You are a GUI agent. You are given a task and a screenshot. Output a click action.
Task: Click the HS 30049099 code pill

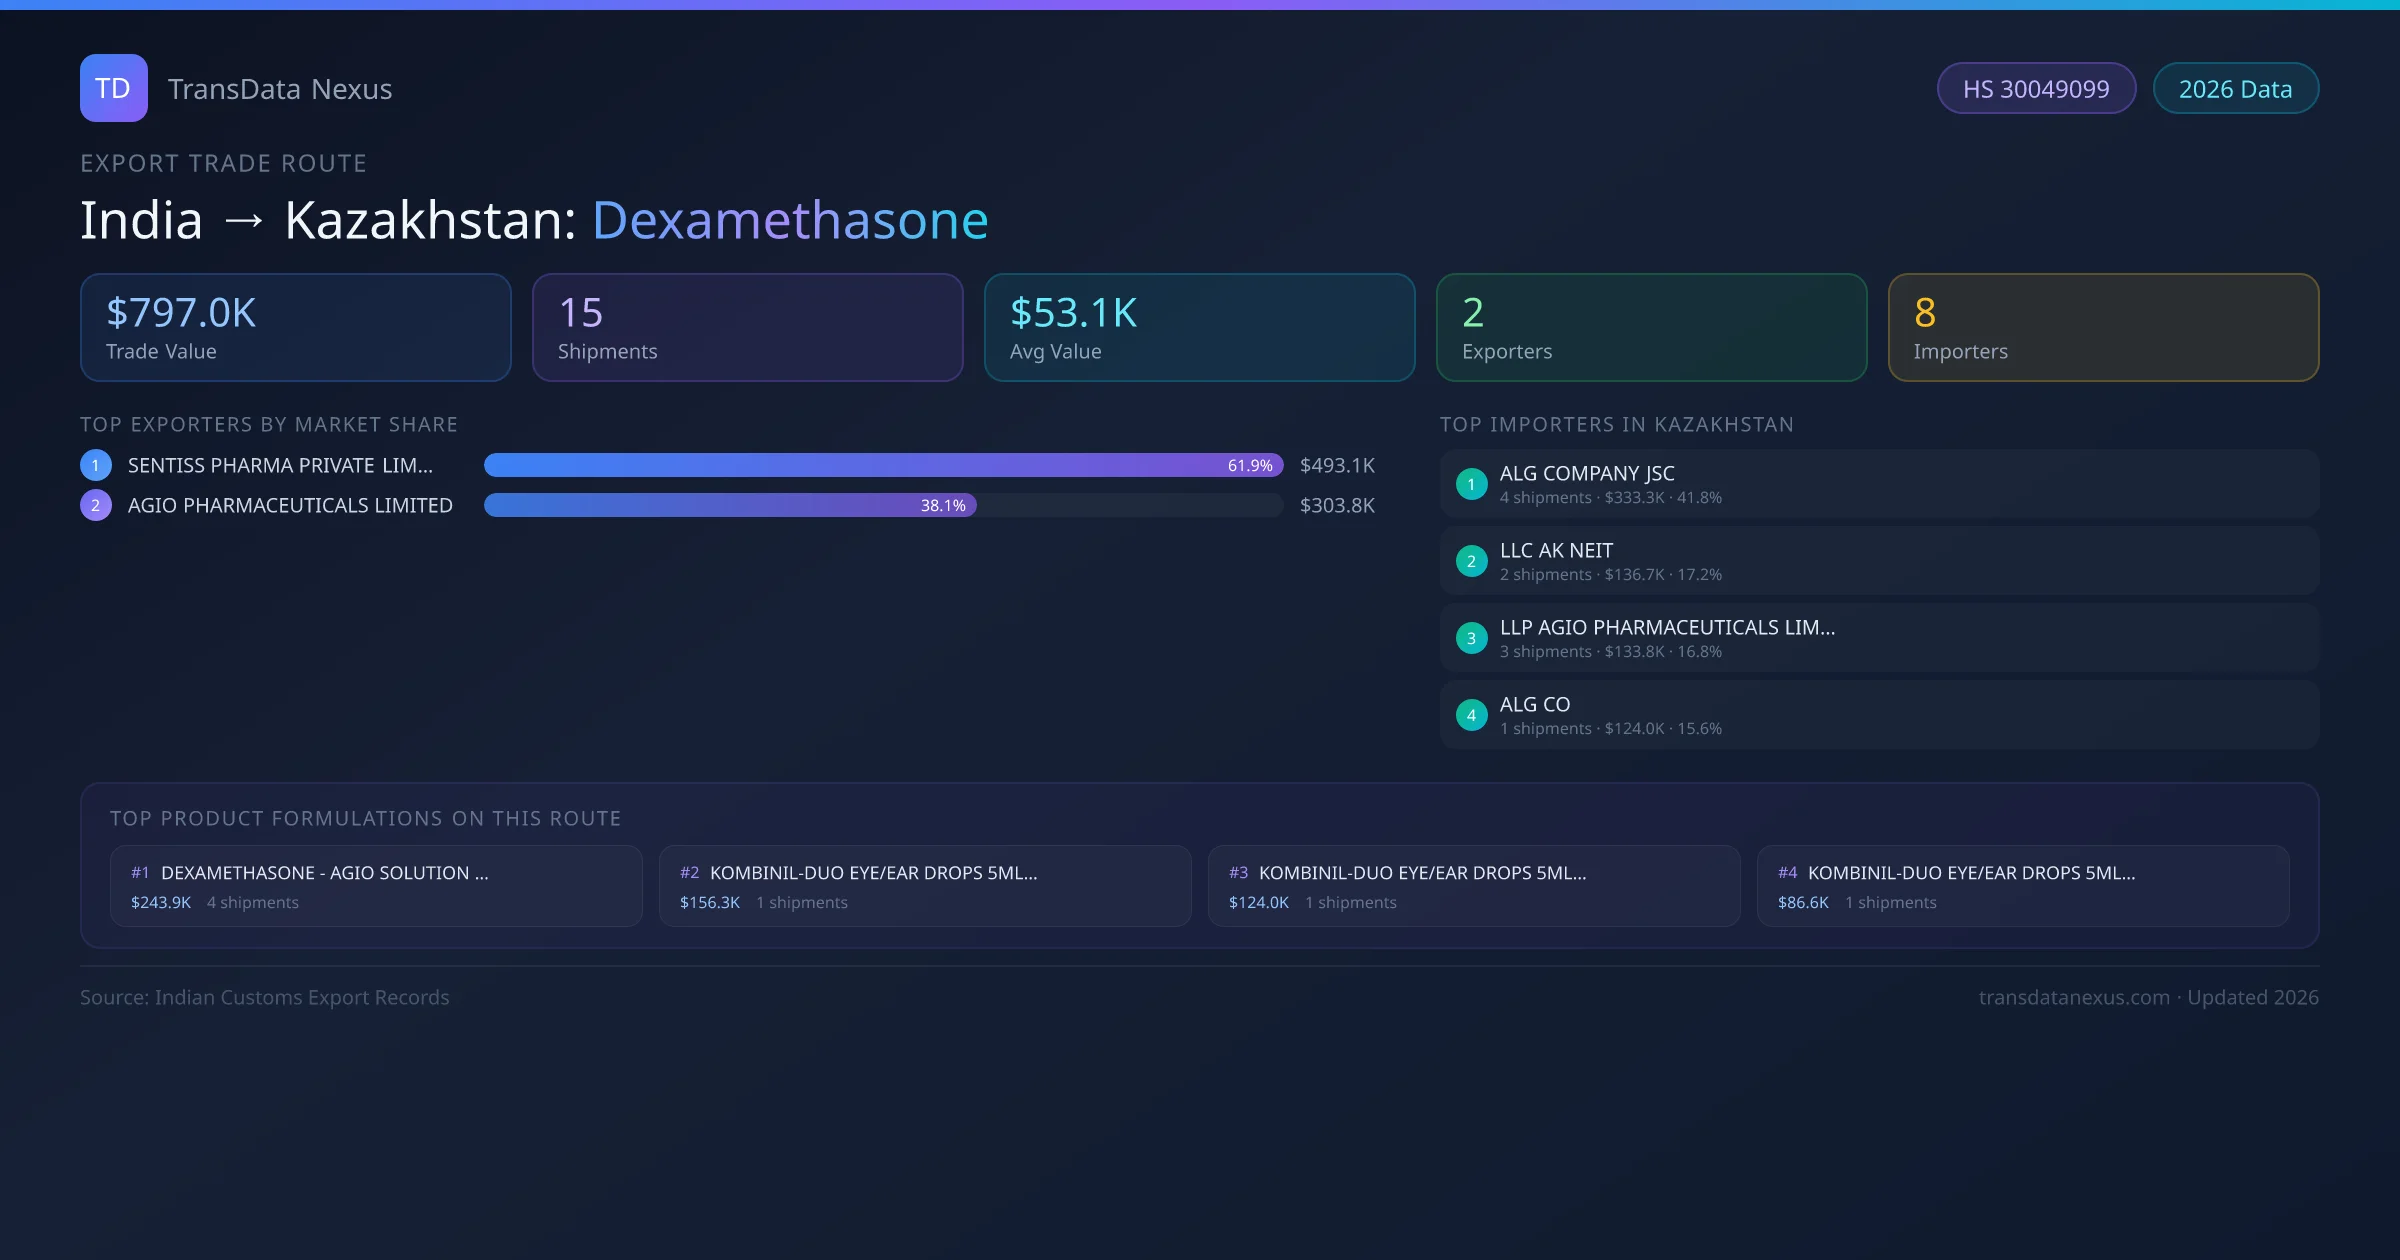pyautogui.click(x=2036, y=89)
